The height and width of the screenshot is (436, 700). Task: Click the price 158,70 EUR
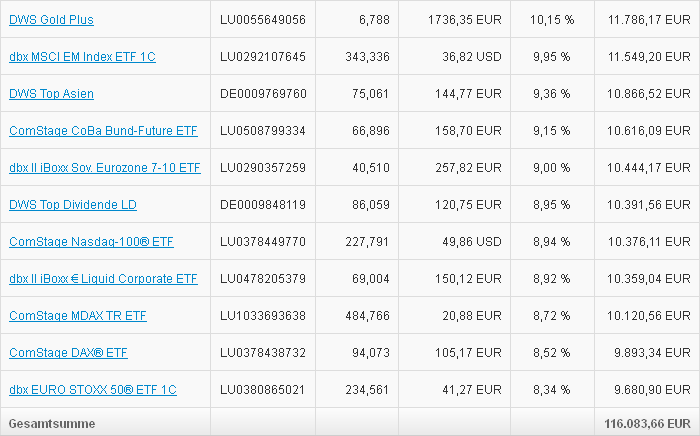pyautogui.click(x=468, y=131)
